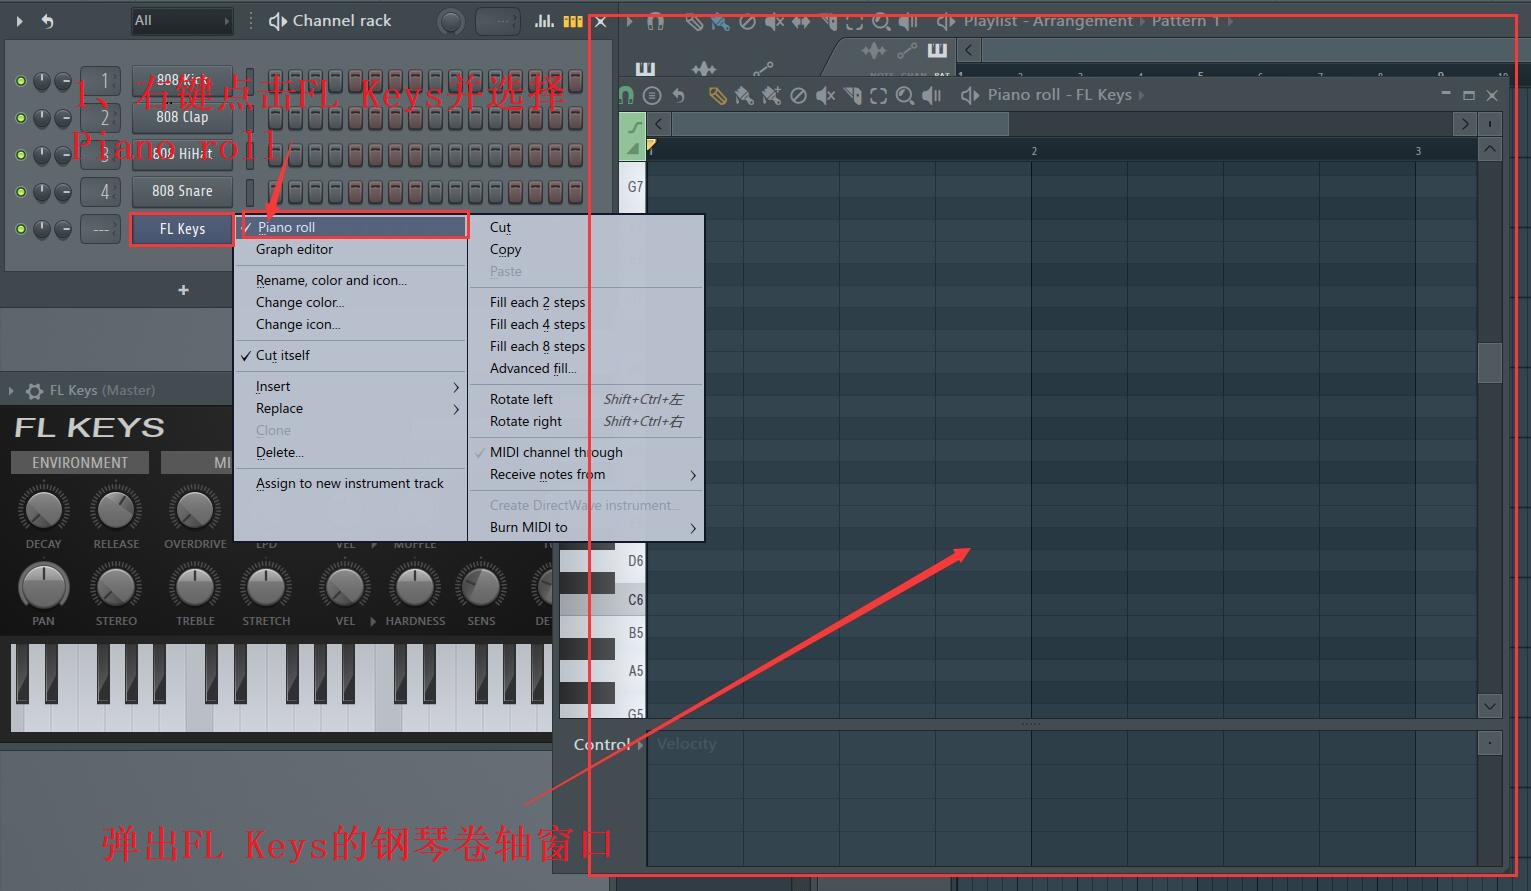Adjust the PAN knob in FL Keys

pyautogui.click(x=43, y=586)
